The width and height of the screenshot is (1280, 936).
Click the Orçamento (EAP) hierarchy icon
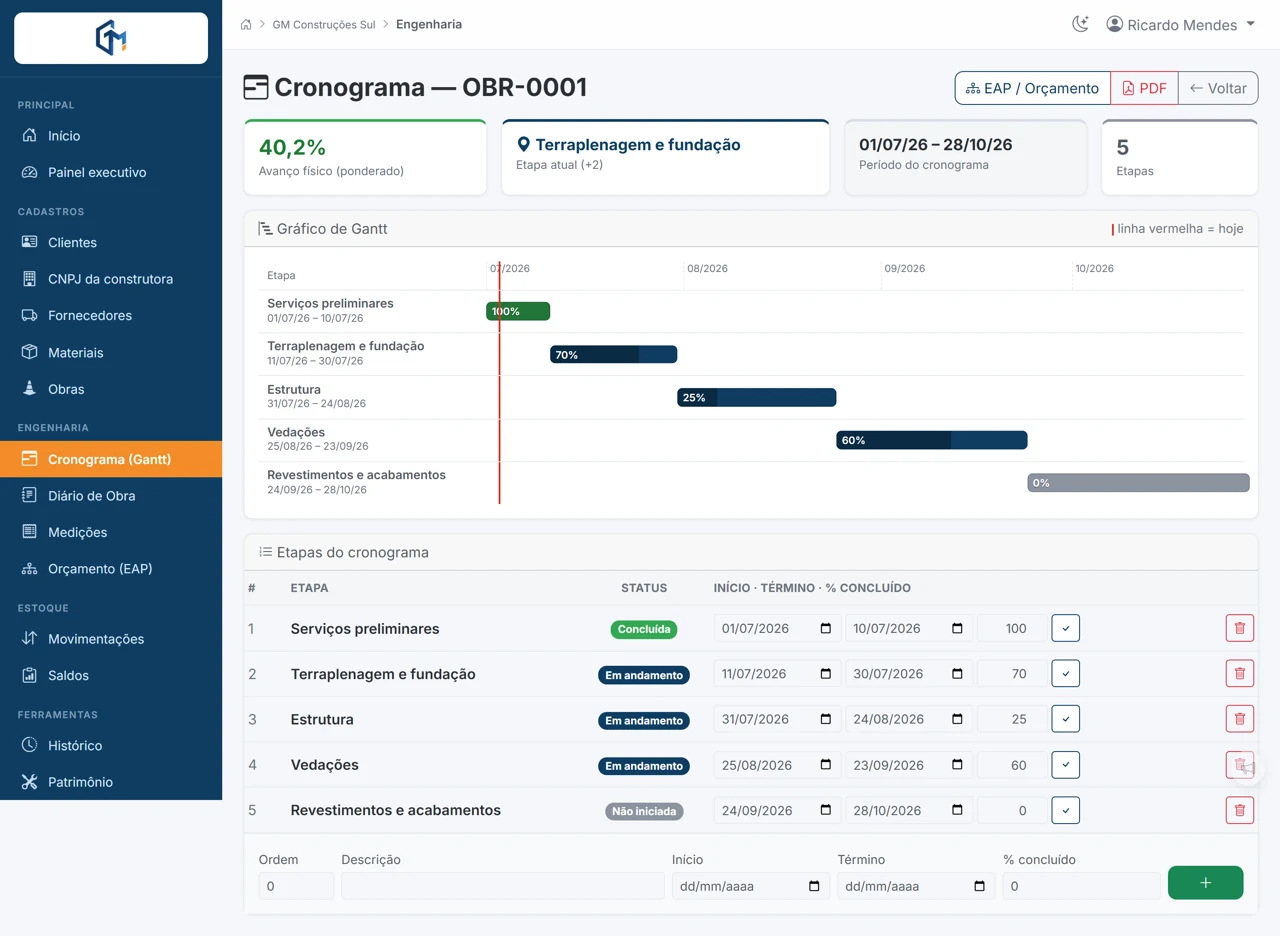click(29, 569)
